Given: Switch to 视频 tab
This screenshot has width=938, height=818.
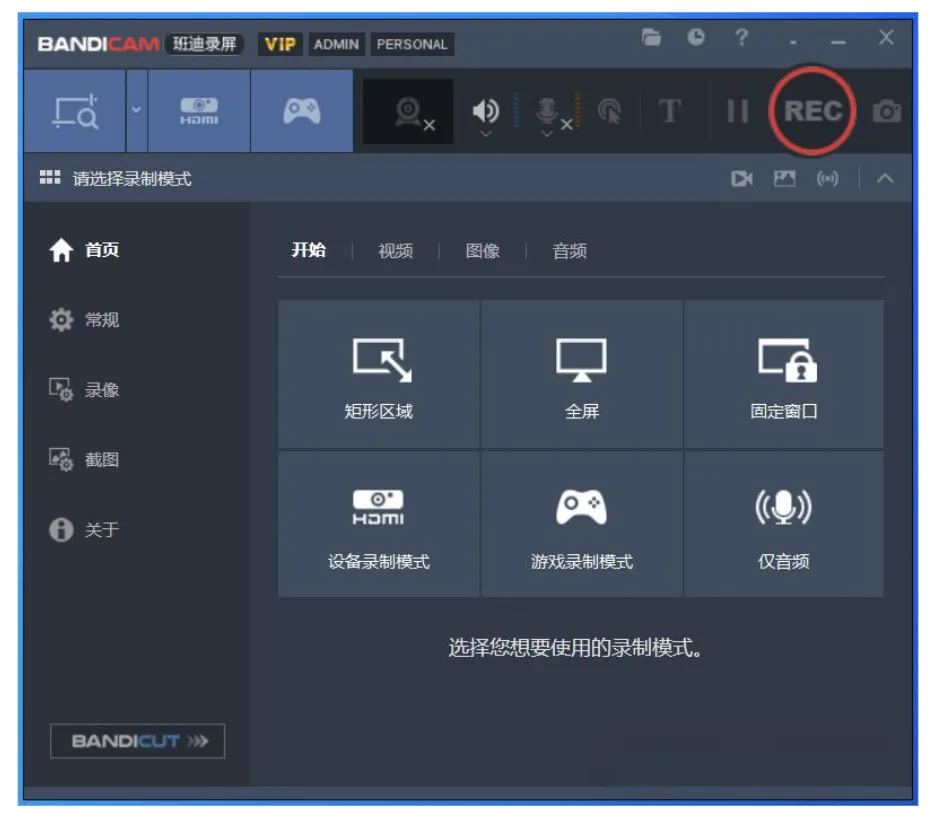Looking at the screenshot, I should 395,251.
